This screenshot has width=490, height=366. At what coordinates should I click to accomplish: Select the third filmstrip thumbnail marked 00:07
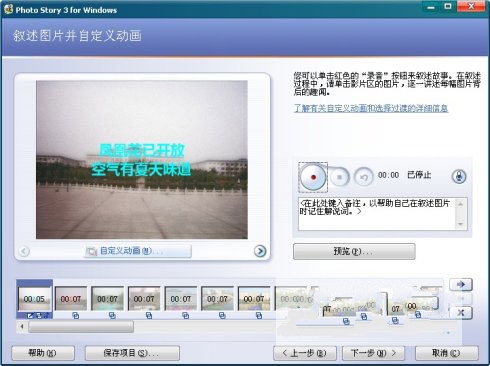point(107,299)
